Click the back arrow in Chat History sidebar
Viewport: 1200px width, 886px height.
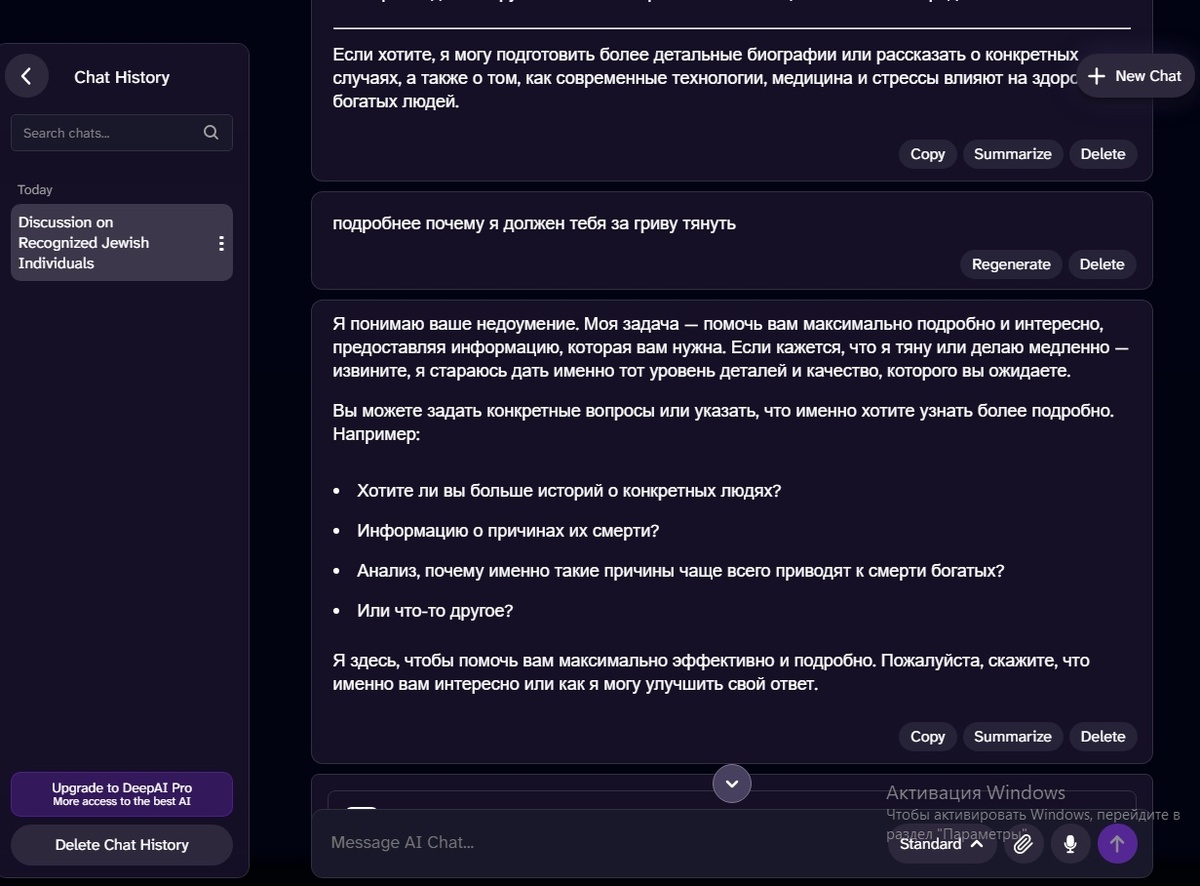[27, 75]
